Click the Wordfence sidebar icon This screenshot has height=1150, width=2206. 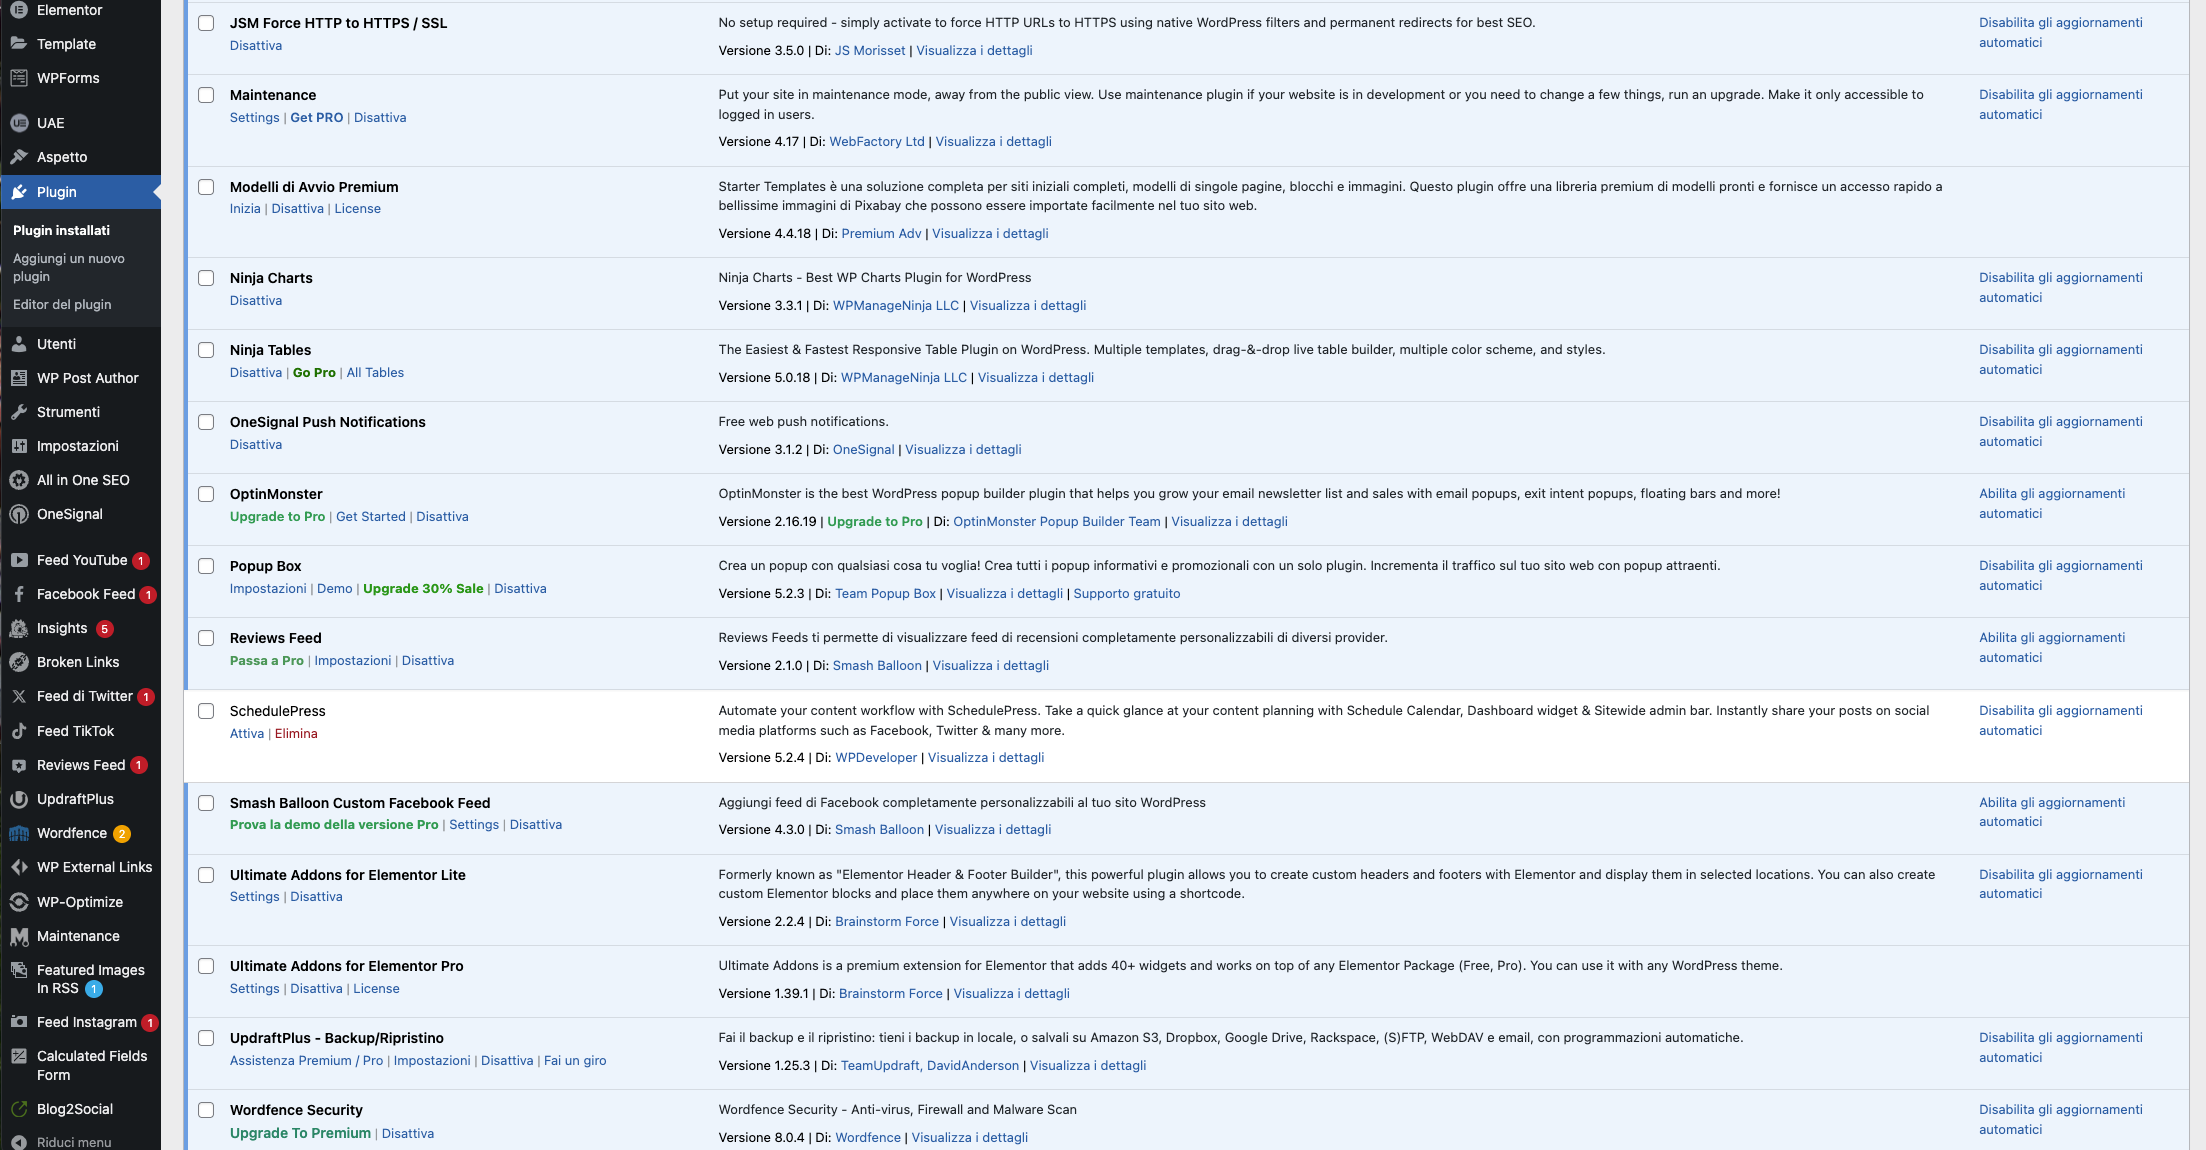(19, 833)
